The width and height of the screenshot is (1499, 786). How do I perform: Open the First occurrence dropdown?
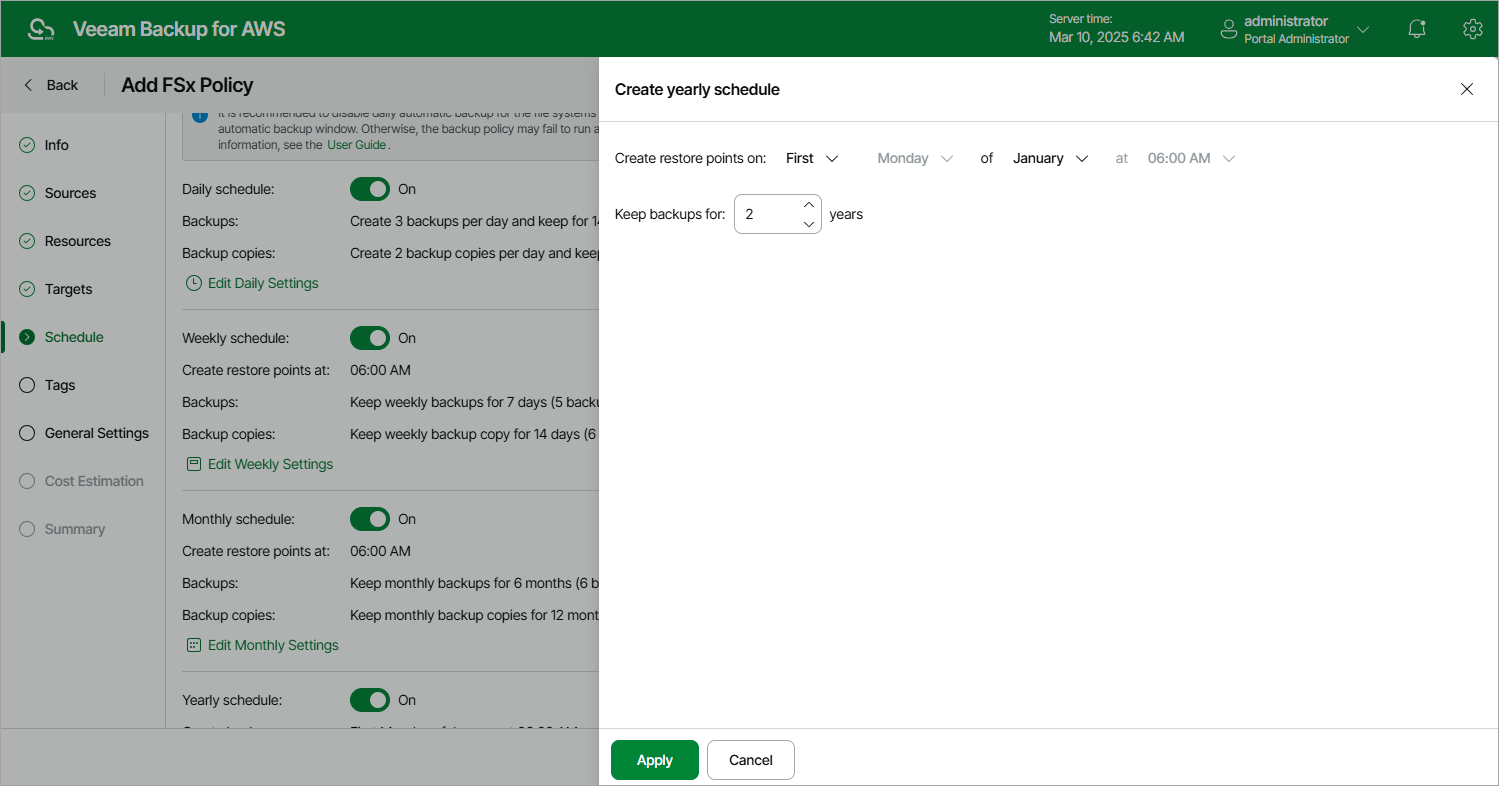[811, 158]
